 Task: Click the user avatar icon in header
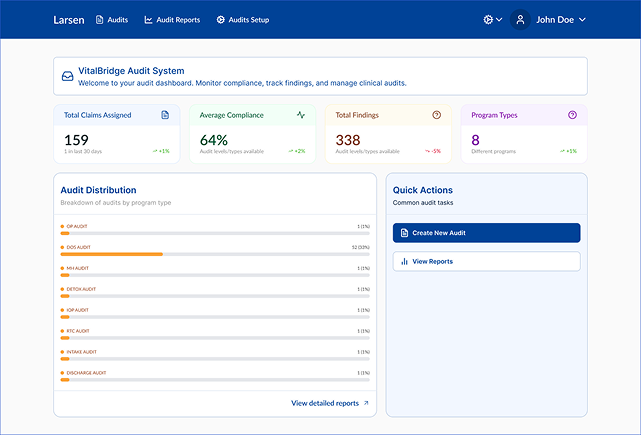tap(519, 19)
